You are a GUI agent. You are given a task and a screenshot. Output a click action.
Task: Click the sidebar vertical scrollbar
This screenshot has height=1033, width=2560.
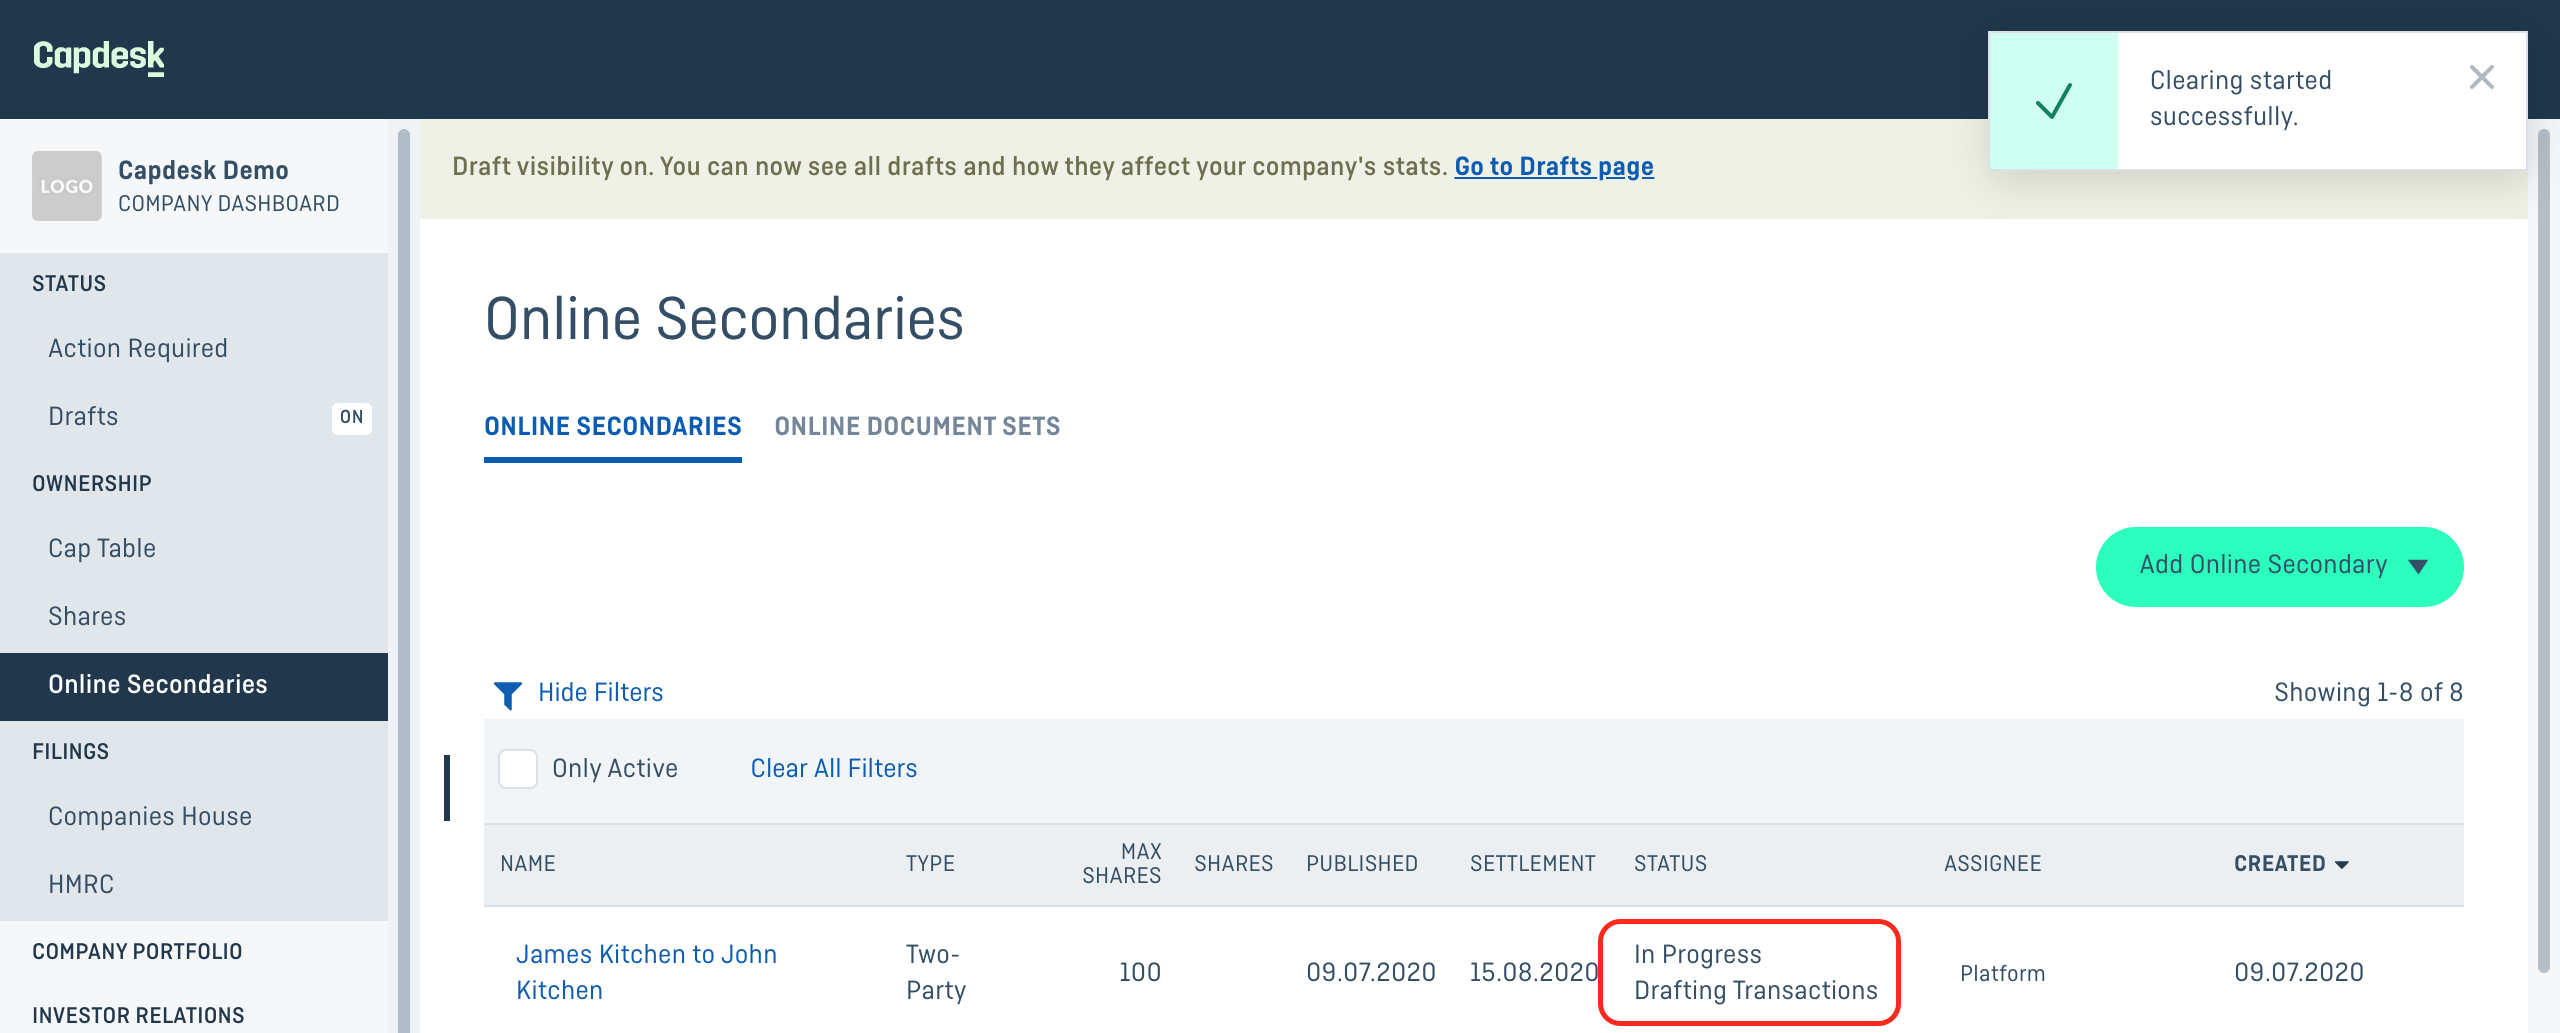click(x=404, y=580)
